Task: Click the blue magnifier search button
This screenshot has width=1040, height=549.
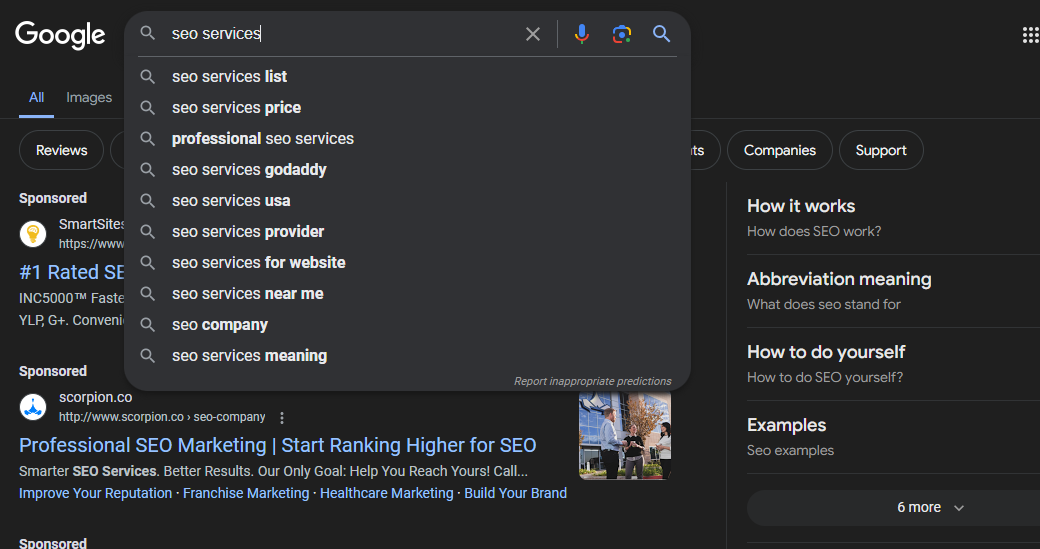Action: pos(661,34)
